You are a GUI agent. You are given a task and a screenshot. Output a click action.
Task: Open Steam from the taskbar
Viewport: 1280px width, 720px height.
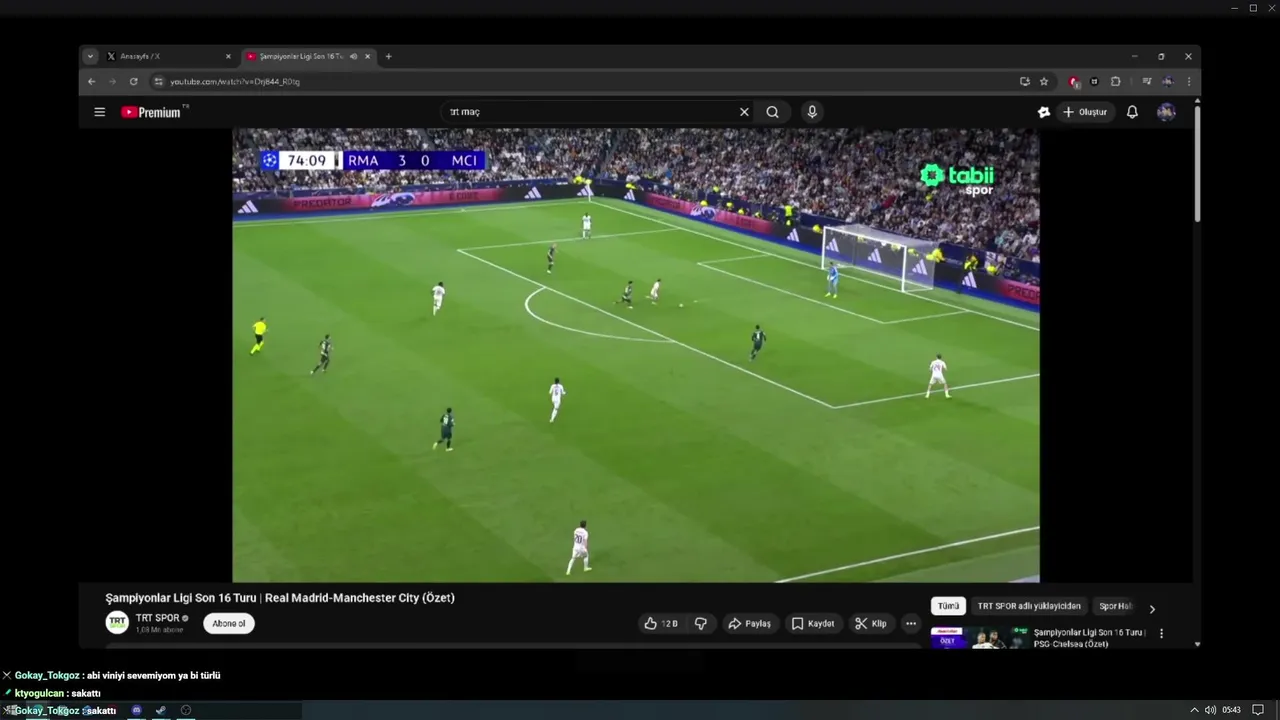[x=161, y=710]
